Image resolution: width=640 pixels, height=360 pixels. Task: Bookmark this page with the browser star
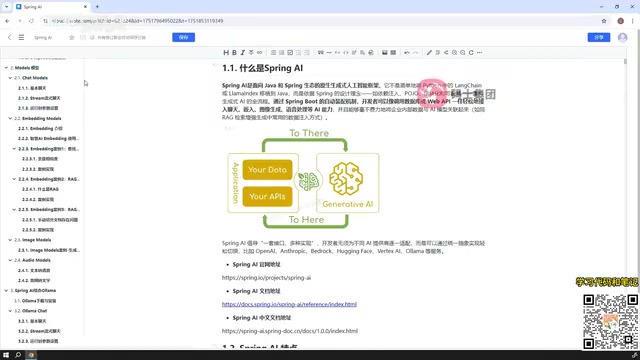604,21
